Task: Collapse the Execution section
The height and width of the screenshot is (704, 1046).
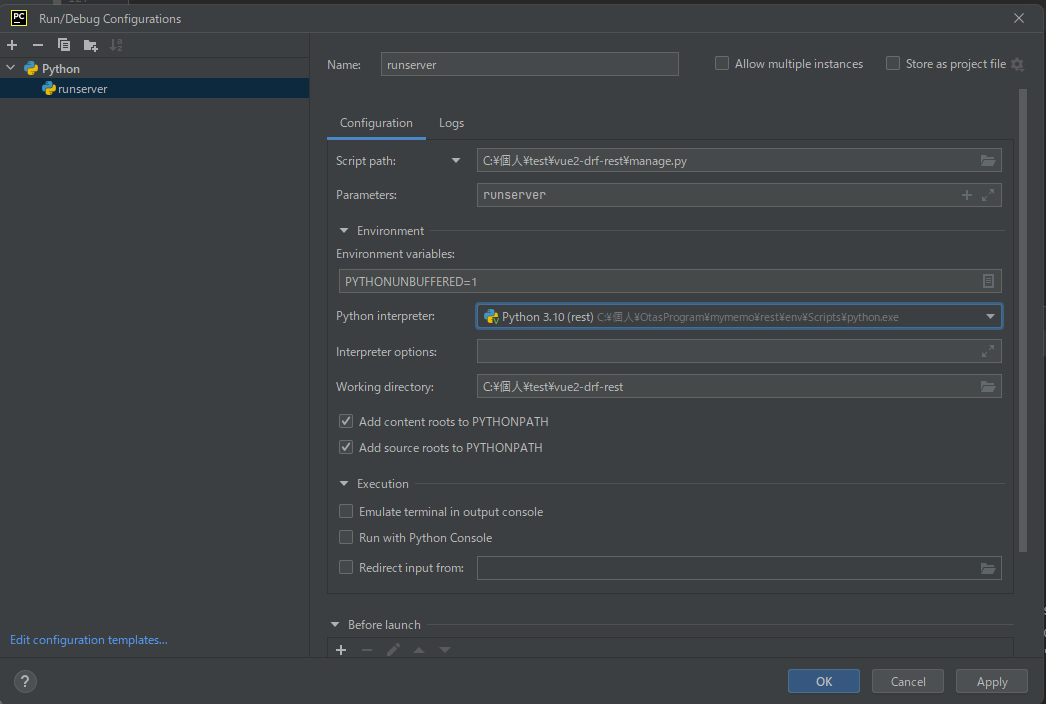Action: click(x=344, y=484)
